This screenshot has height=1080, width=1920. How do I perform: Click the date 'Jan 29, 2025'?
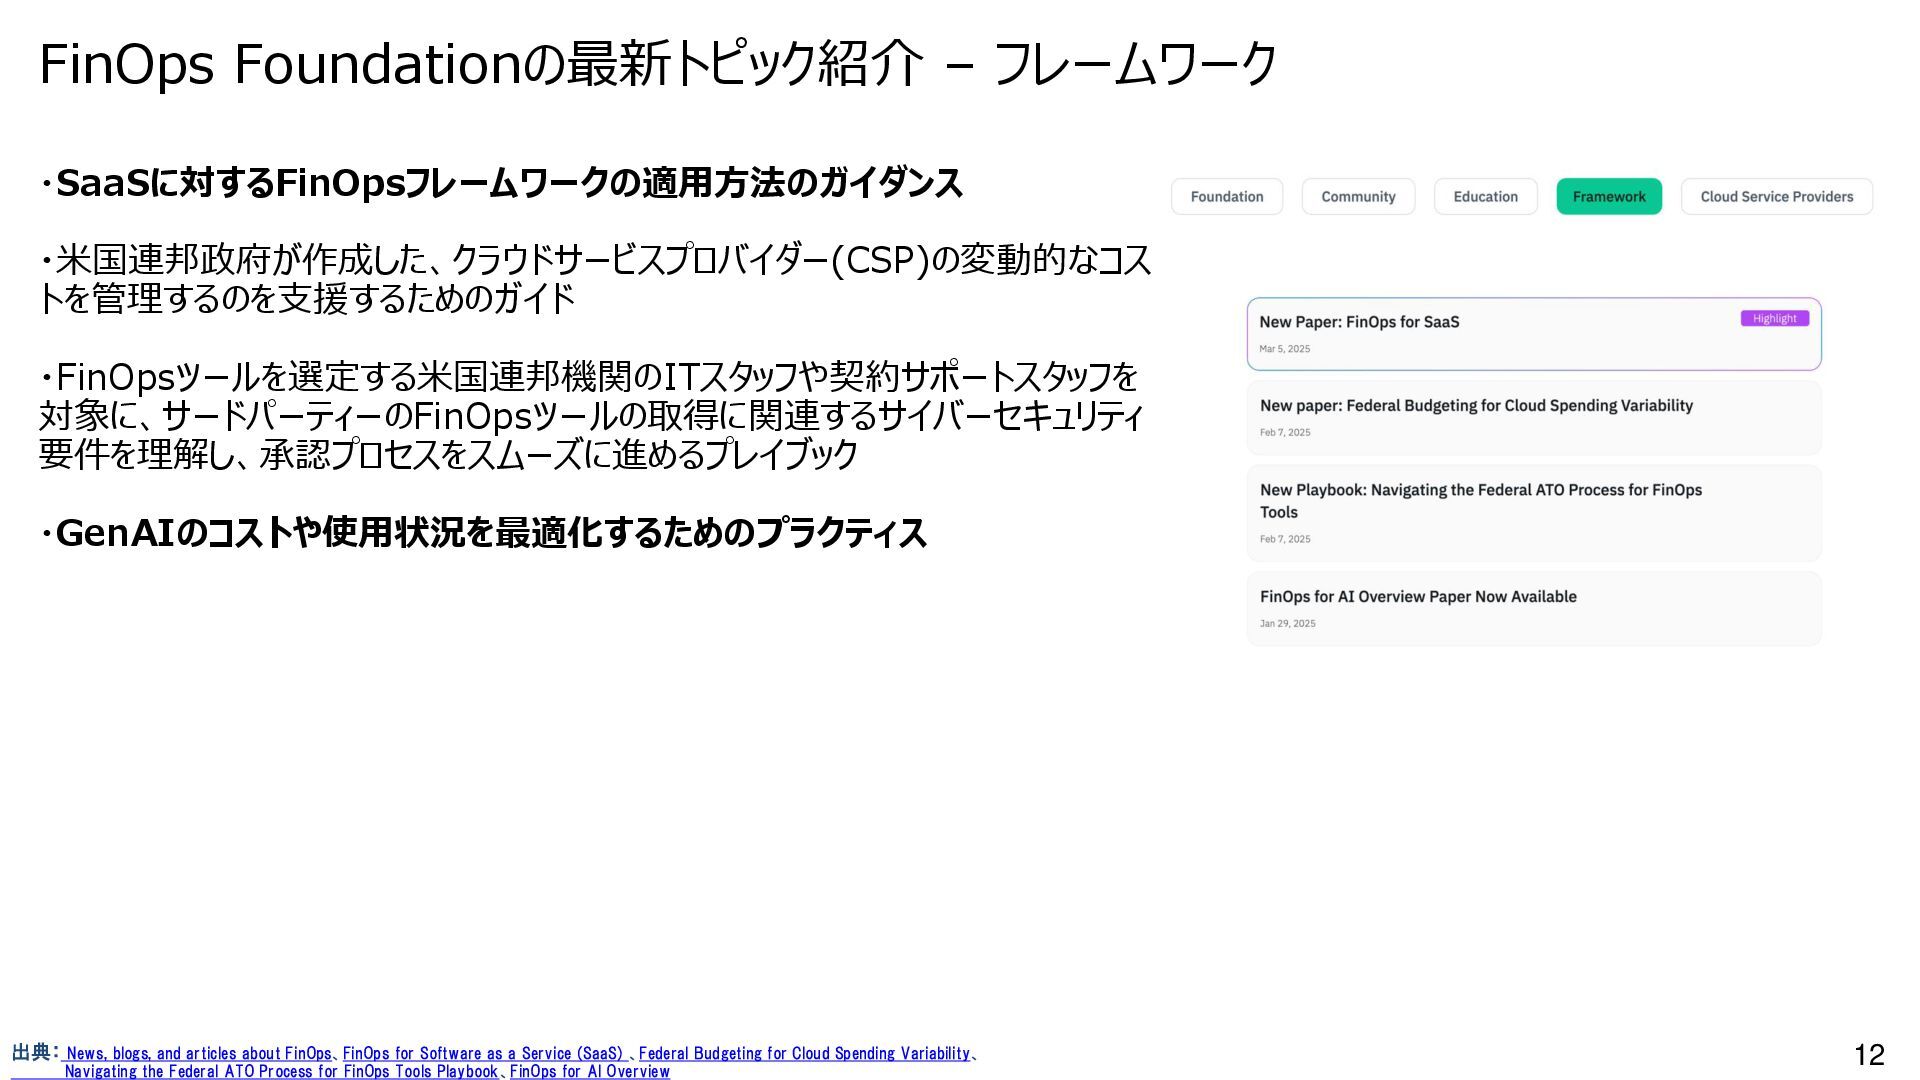pyautogui.click(x=1288, y=623)
